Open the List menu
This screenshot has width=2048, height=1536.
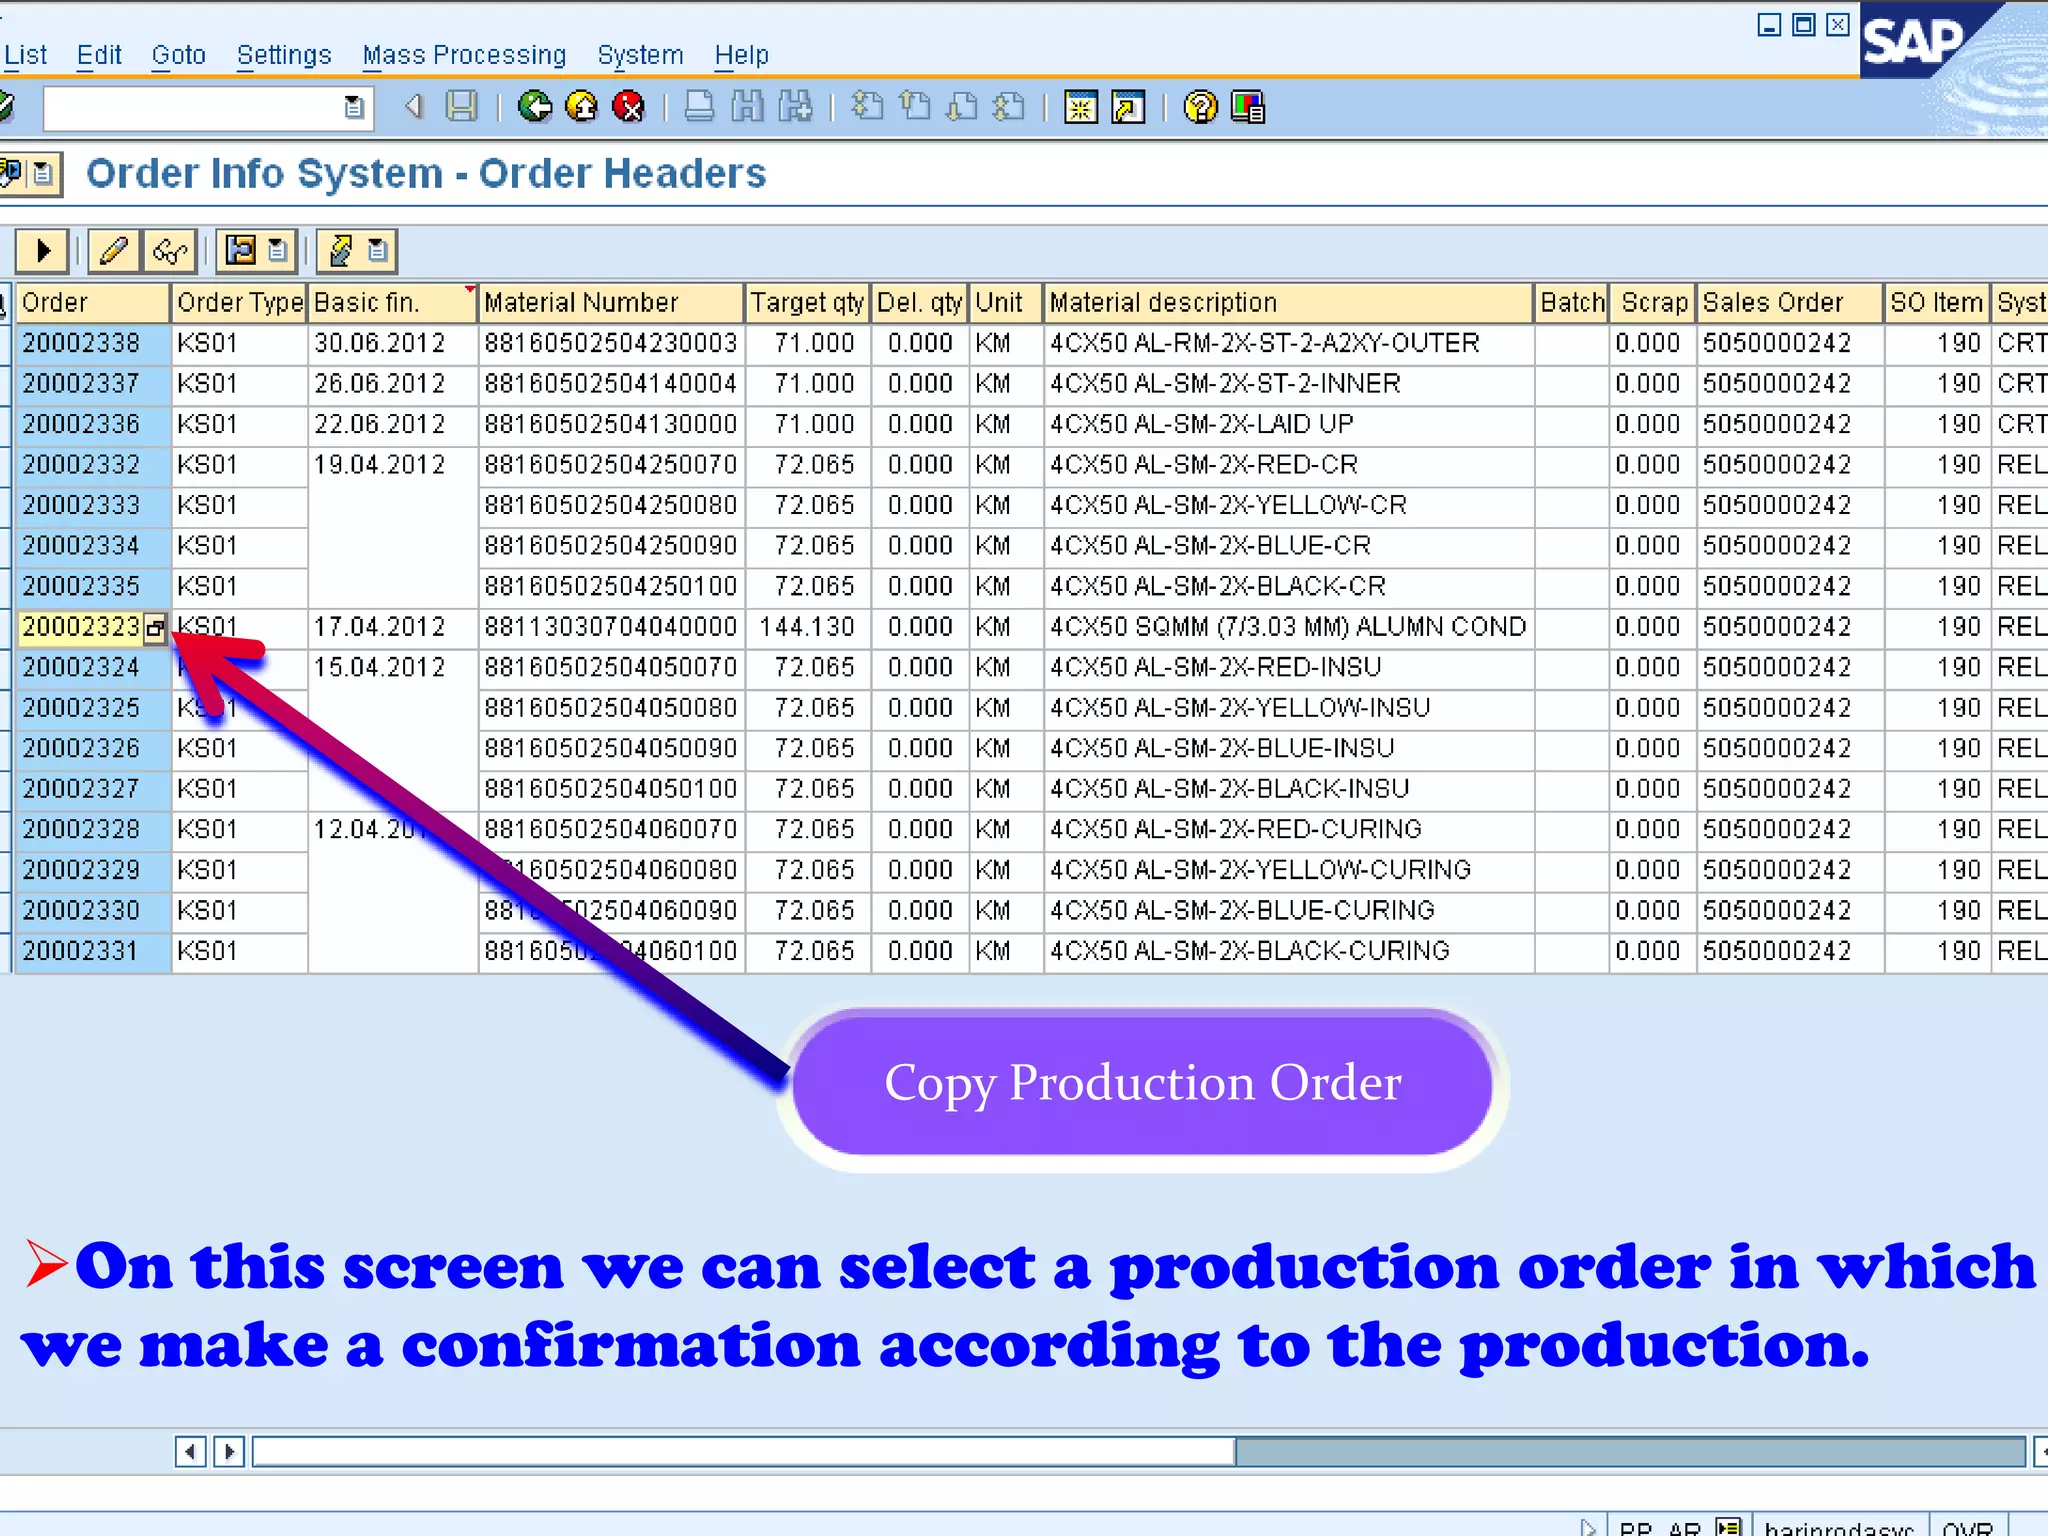click(x=26, y=54)
